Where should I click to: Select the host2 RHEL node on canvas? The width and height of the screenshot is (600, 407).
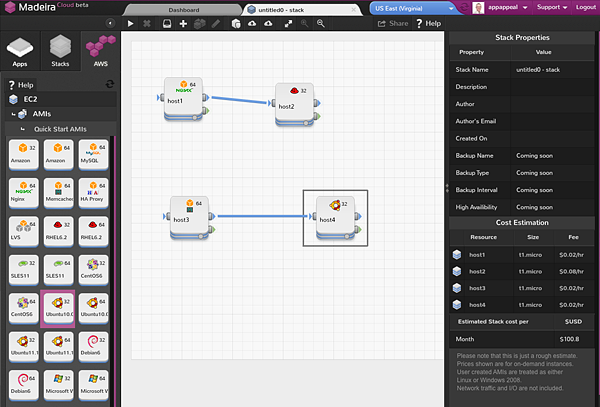click(x=294, y=104)
